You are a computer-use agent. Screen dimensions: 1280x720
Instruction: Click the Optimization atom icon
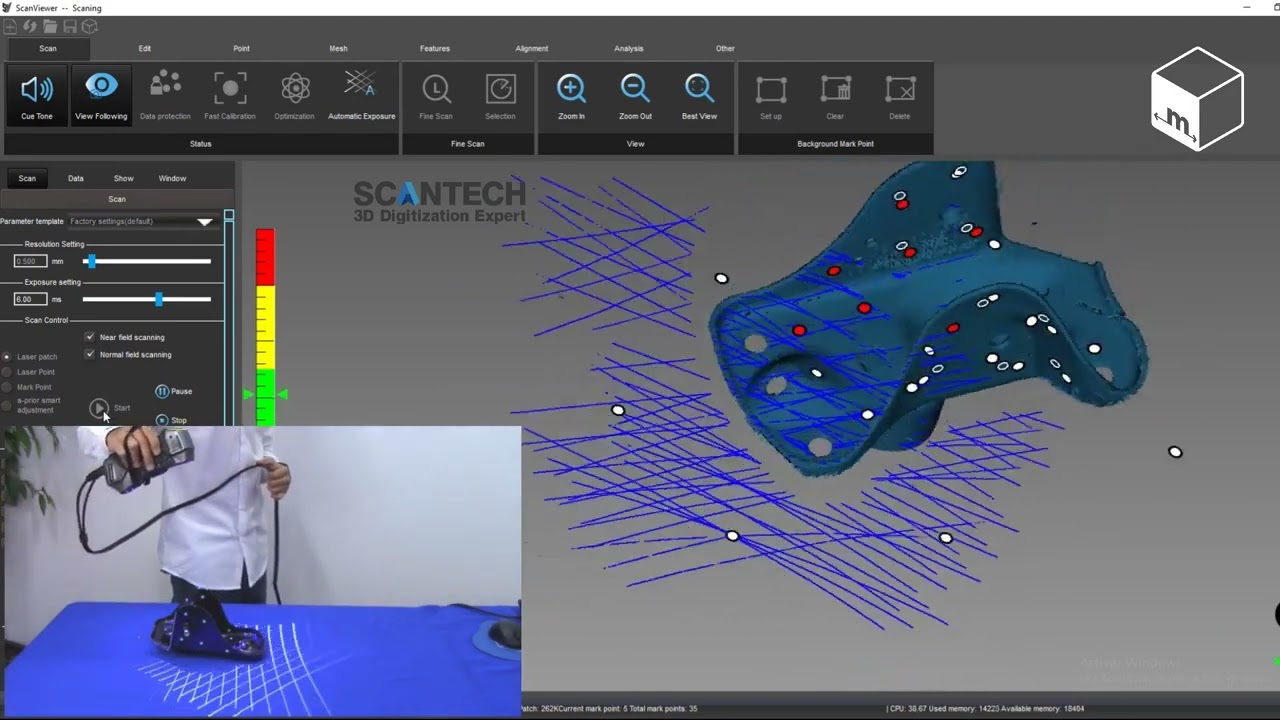(x=295, y=96)
